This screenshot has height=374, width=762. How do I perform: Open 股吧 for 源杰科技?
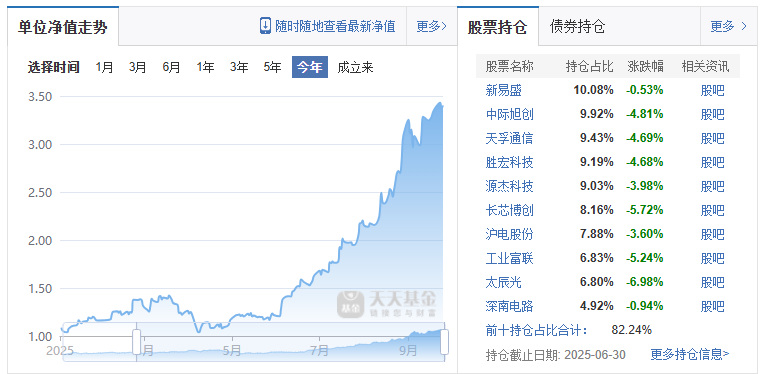712,186
